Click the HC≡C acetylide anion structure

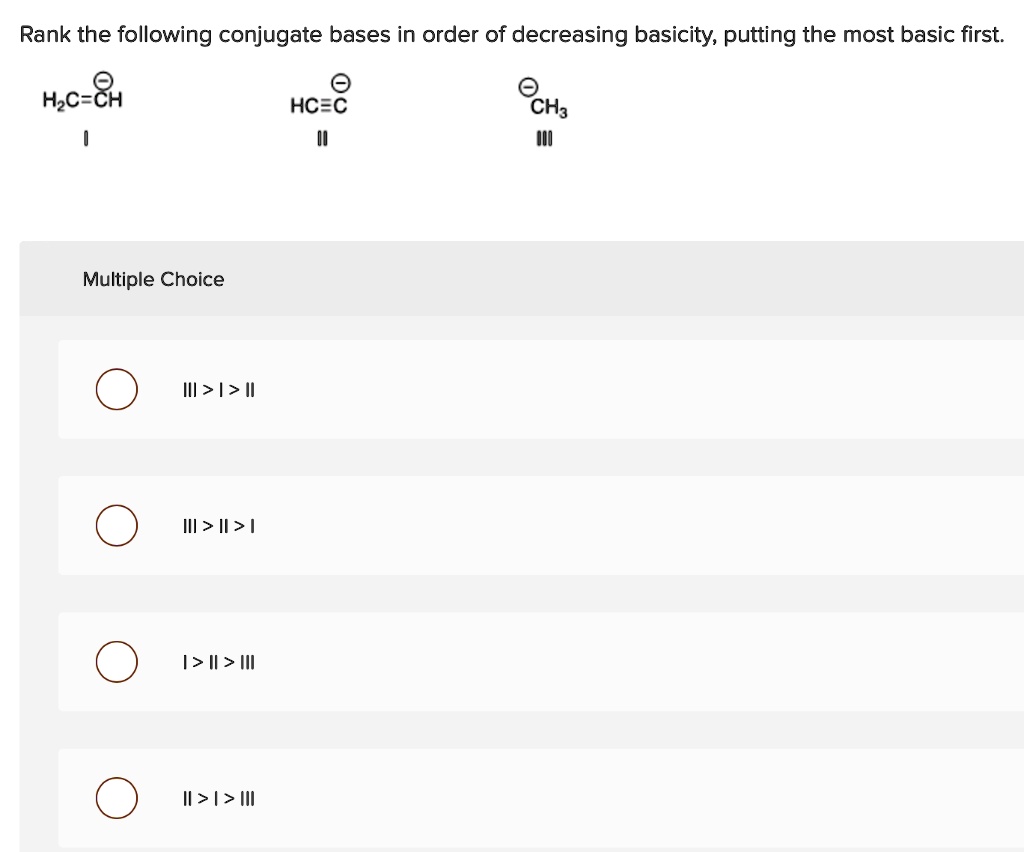pyautogui.click(x=320, y=103)
